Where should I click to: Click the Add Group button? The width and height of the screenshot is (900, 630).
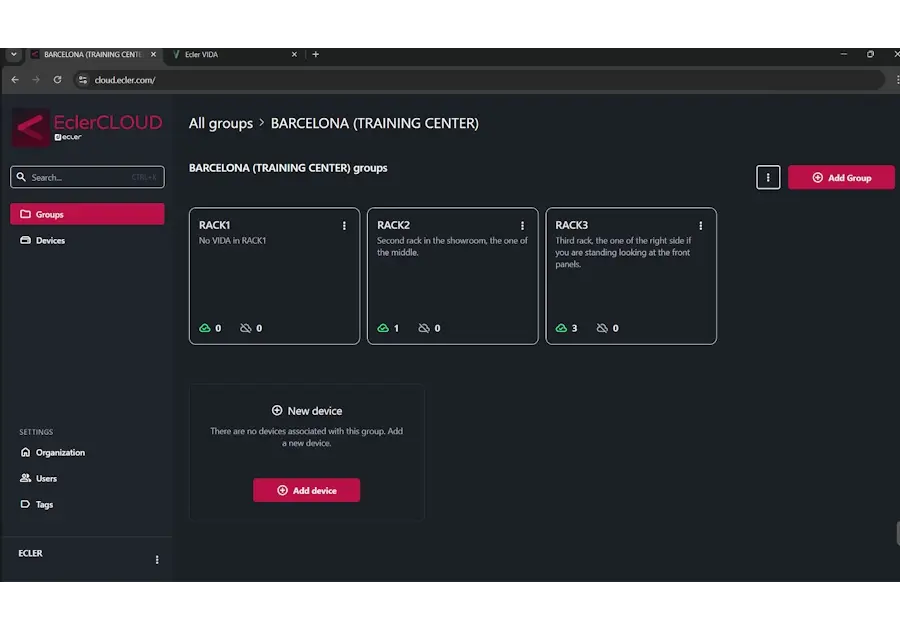click(x=841, y=177)
